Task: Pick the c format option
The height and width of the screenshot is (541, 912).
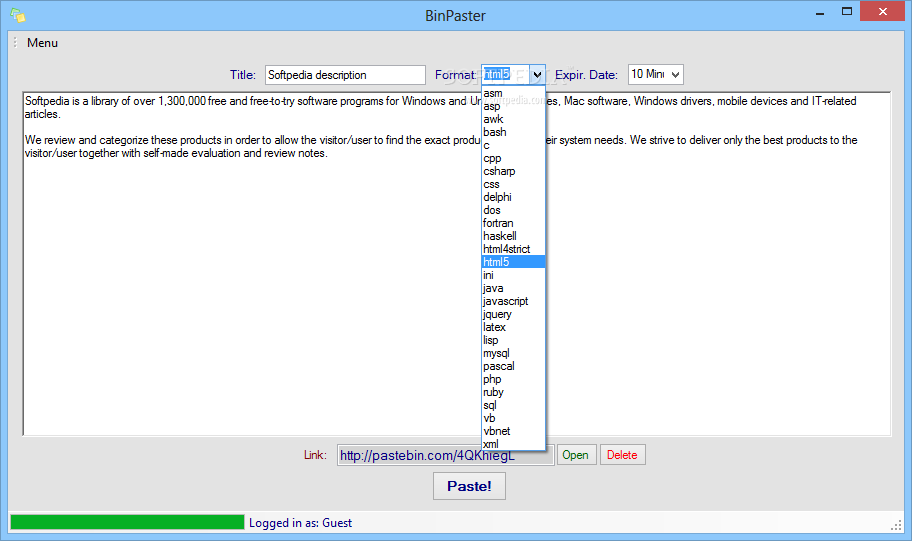Action: [513, 145]
